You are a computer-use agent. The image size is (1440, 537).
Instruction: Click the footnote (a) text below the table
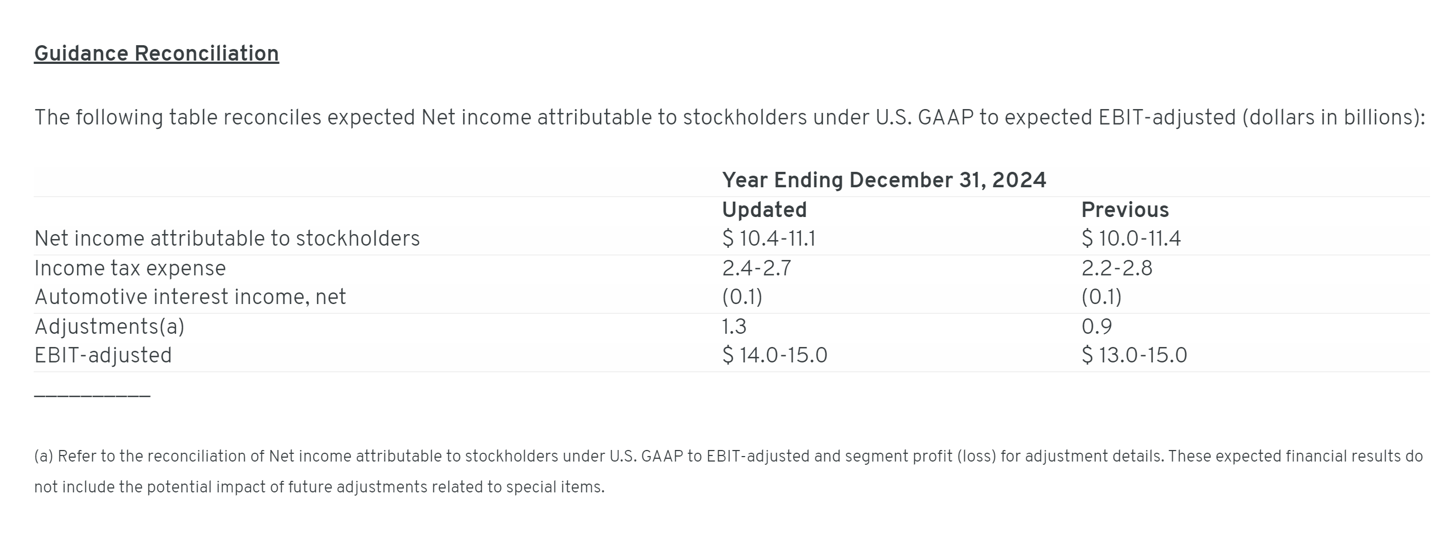point(728,471)
